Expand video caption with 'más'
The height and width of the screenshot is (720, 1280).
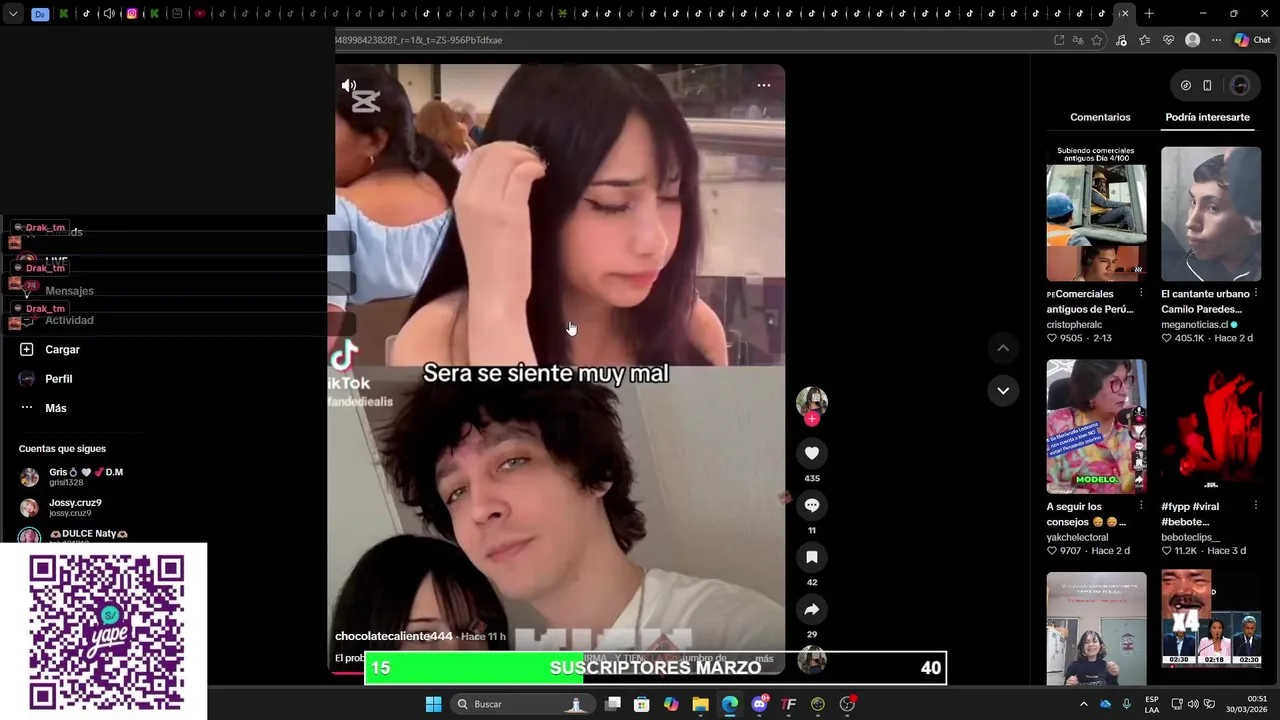[x=764, y=659]
